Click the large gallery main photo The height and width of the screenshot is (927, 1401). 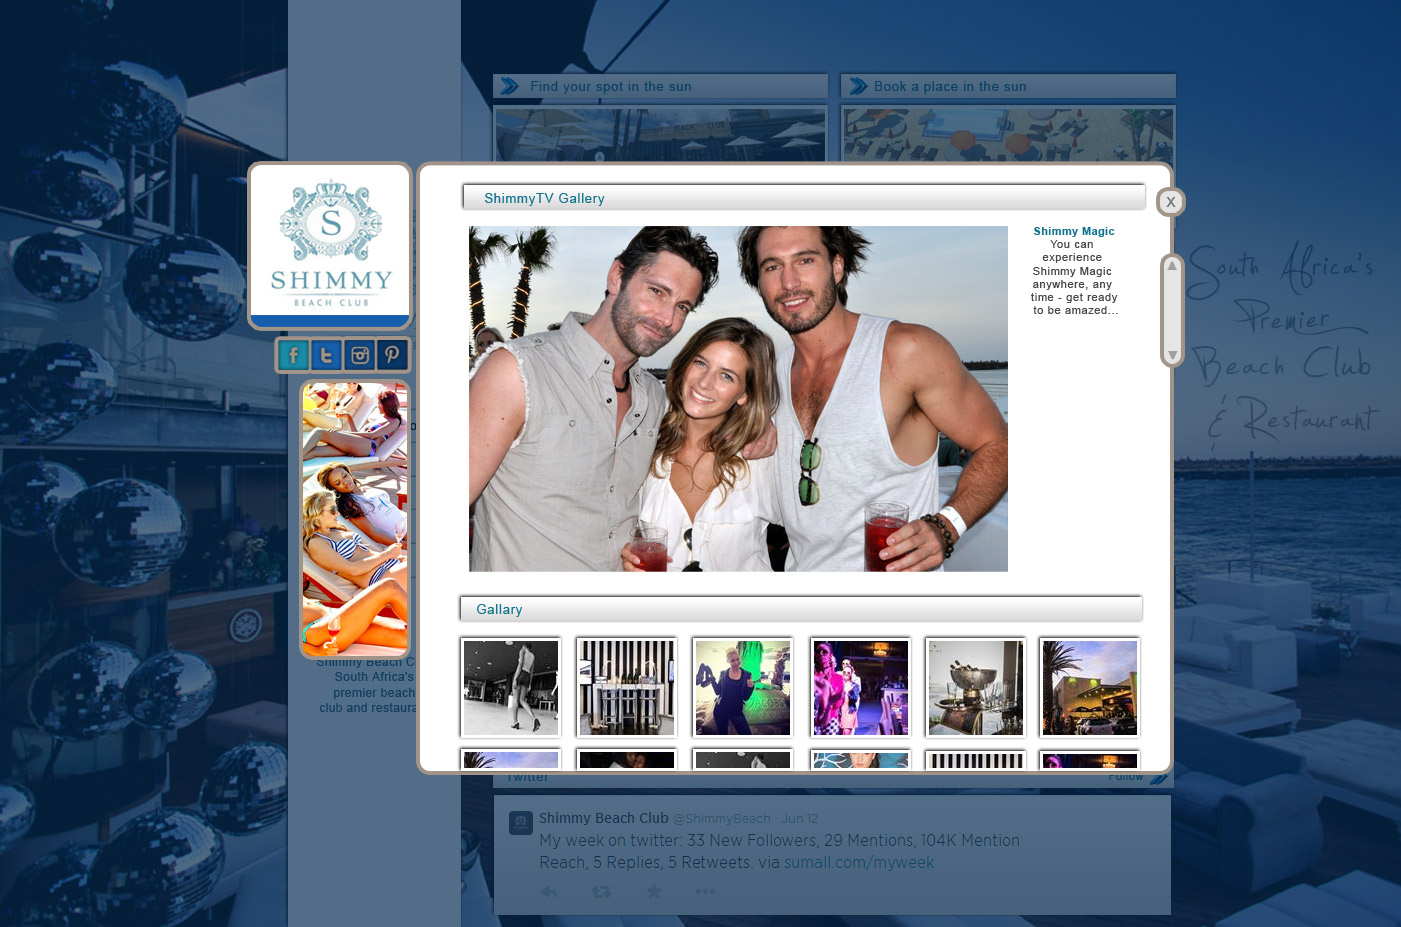[738, 399]
